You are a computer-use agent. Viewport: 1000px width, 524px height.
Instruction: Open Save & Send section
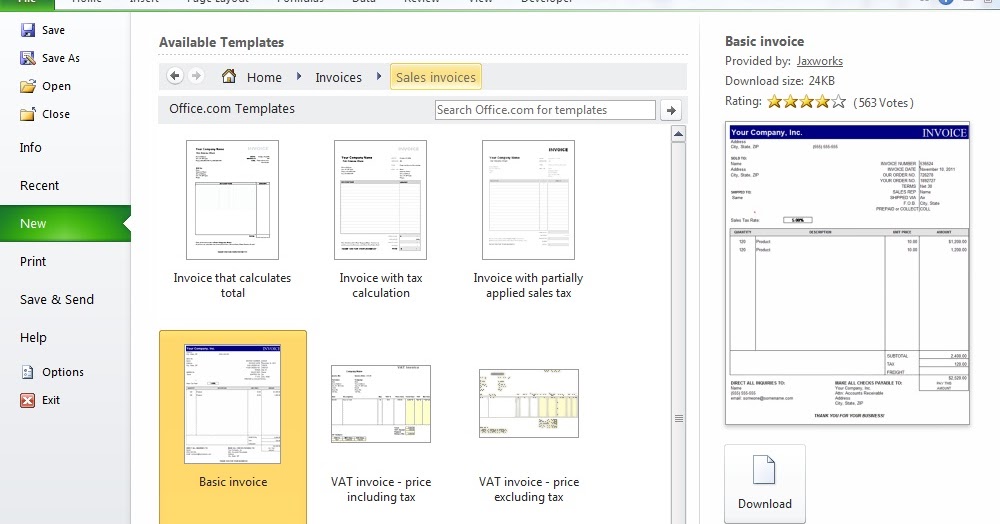click(57, 299)
